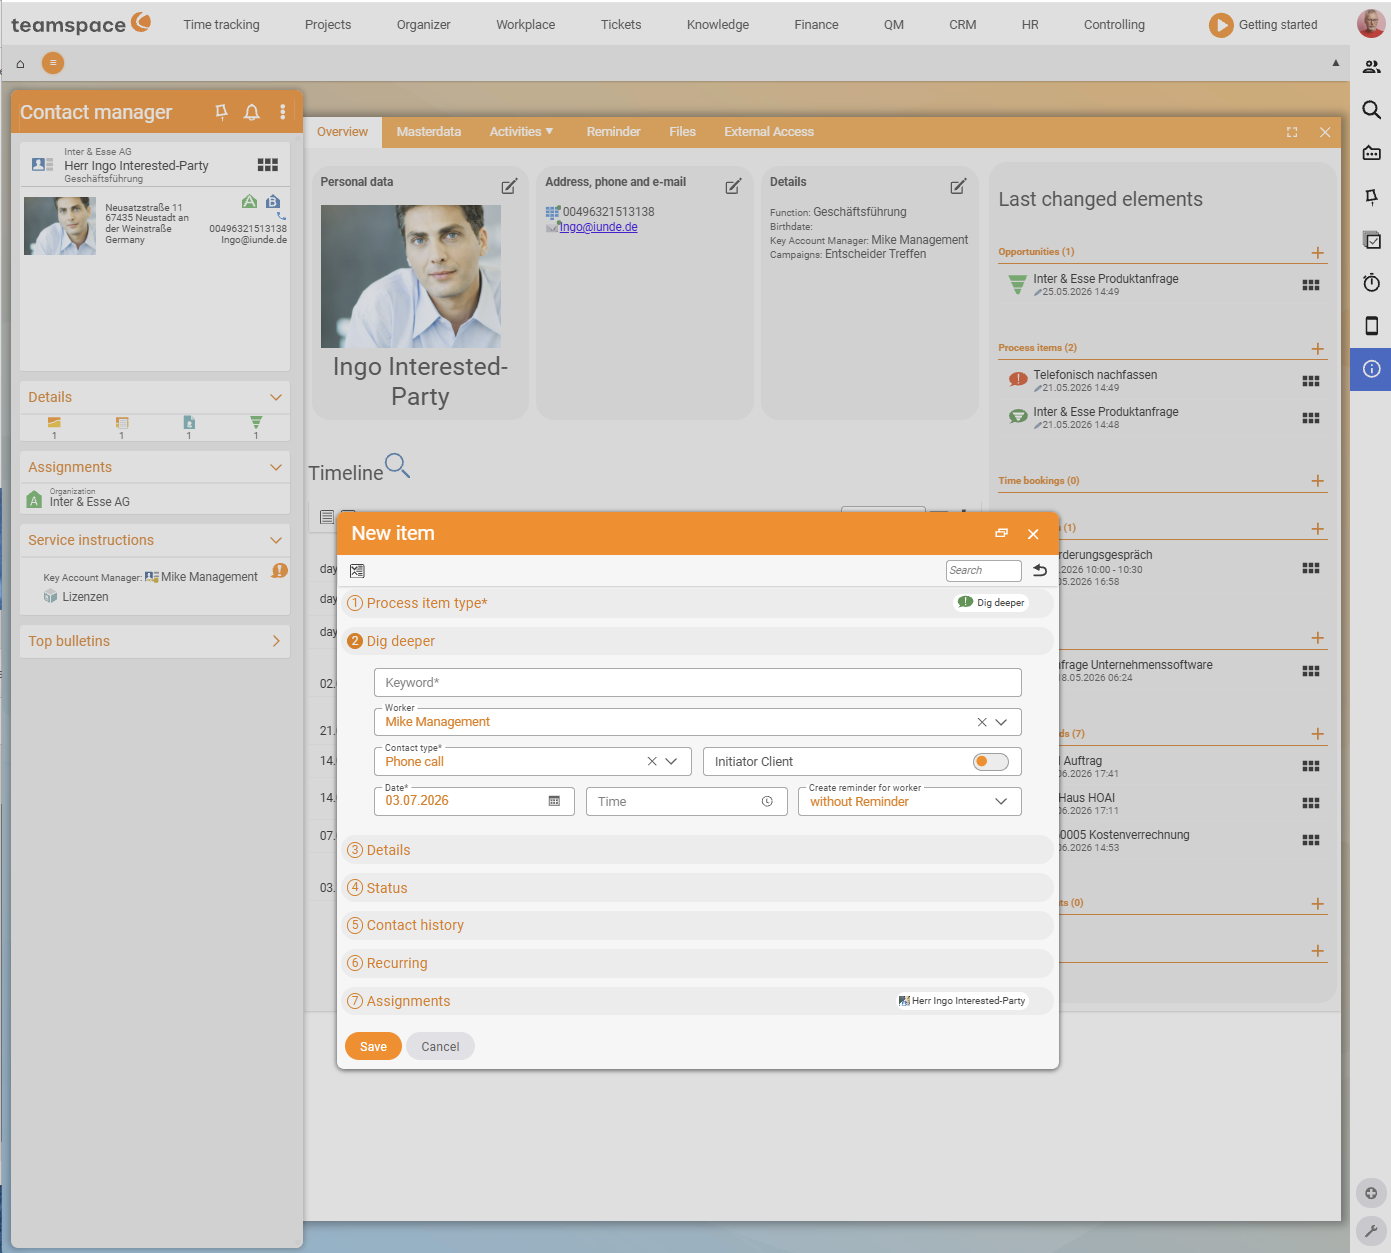Add new Process item with plus
1391x1253 pixels.
(x=1318, y=349)
